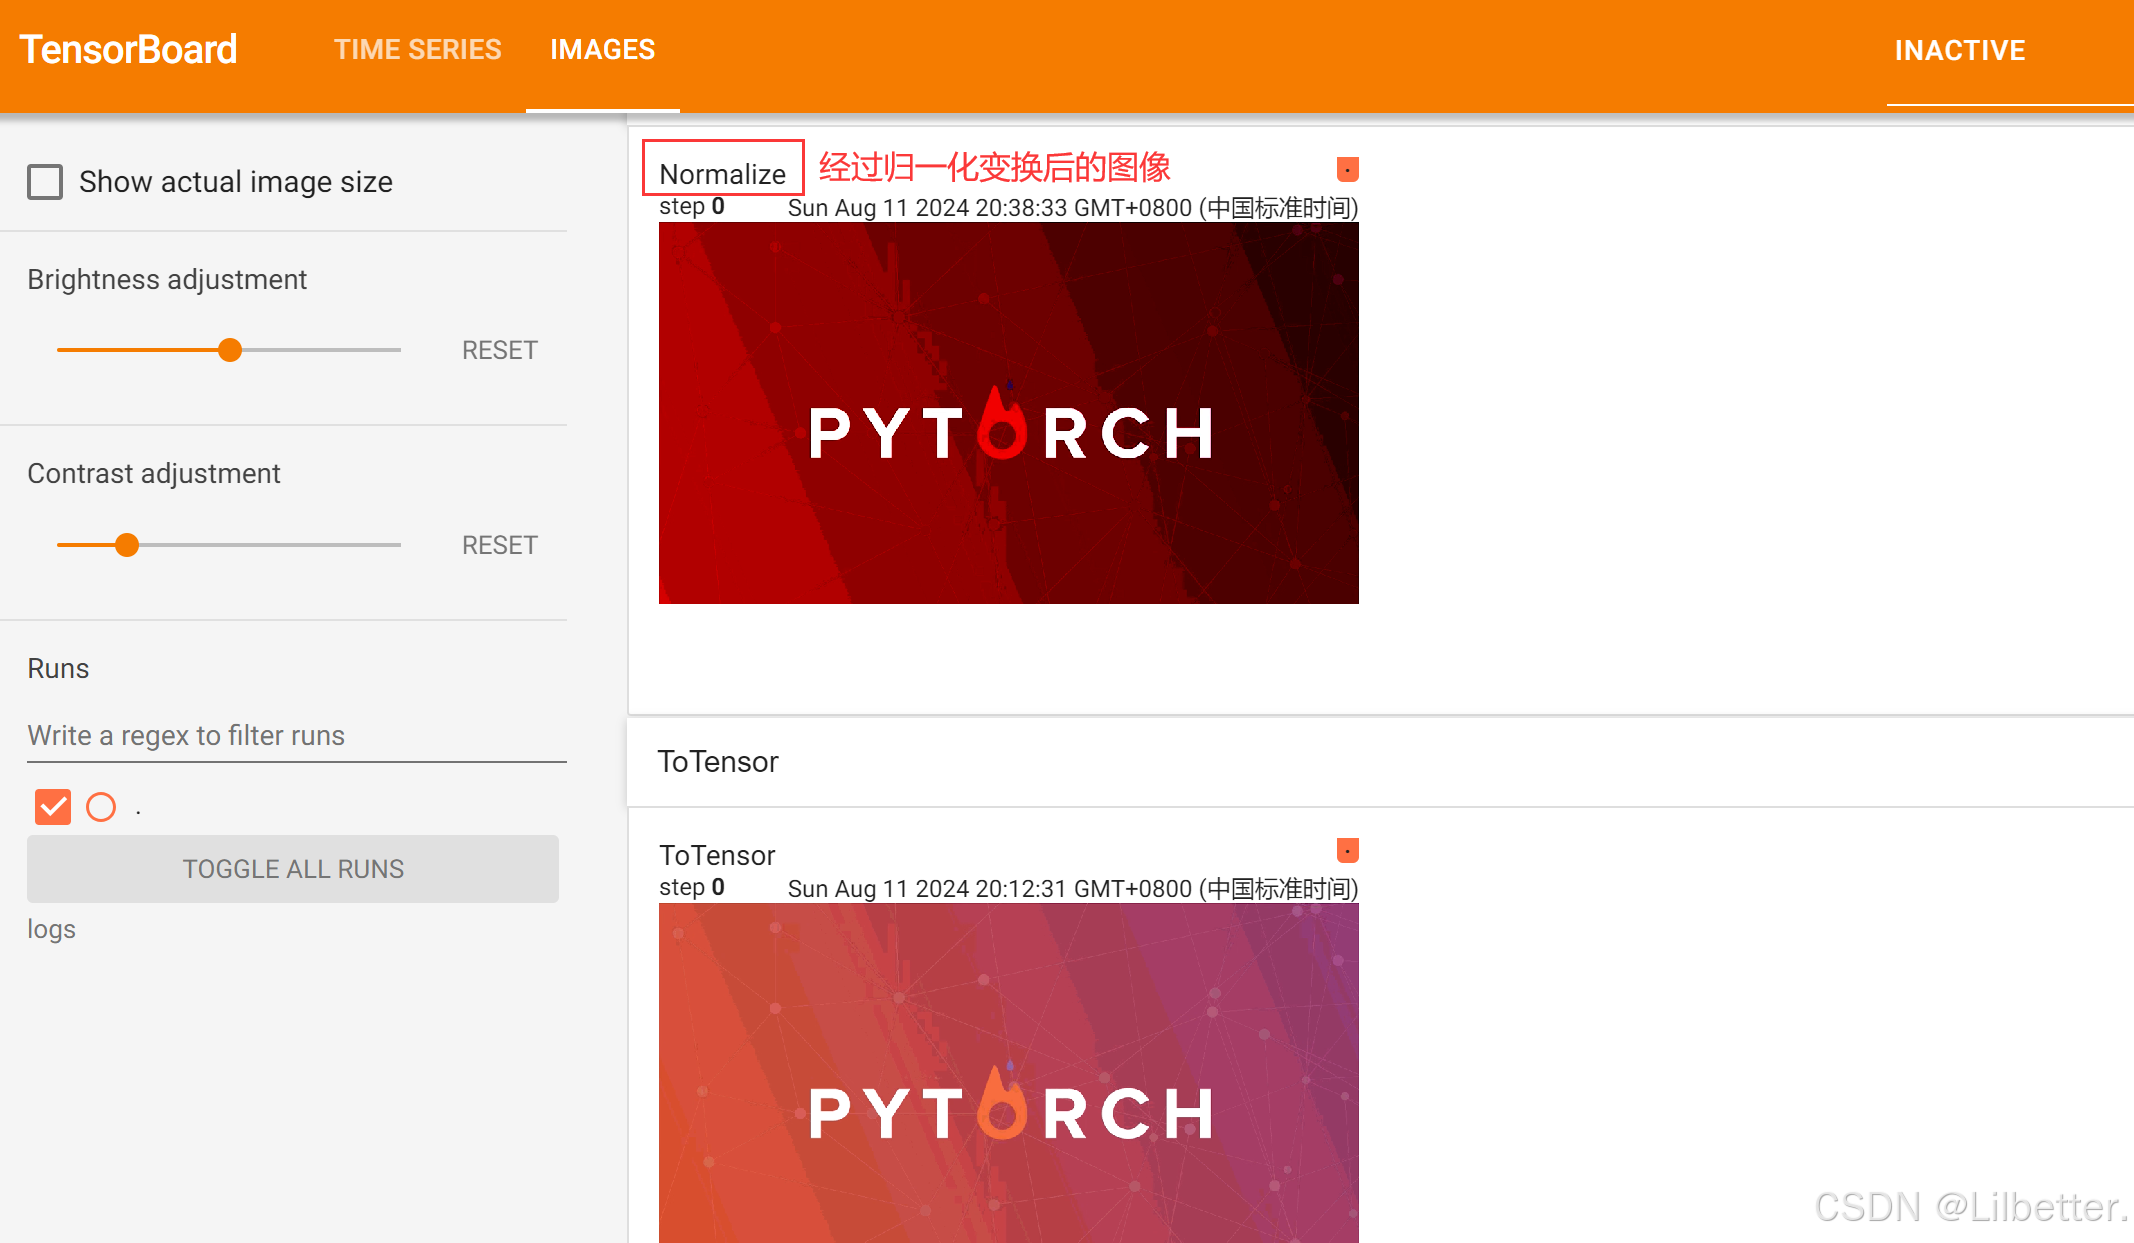The width and height of the screenshot is (2134, 1243).
Task: Click the Normalize tag title
Action: tap(722, 174)
